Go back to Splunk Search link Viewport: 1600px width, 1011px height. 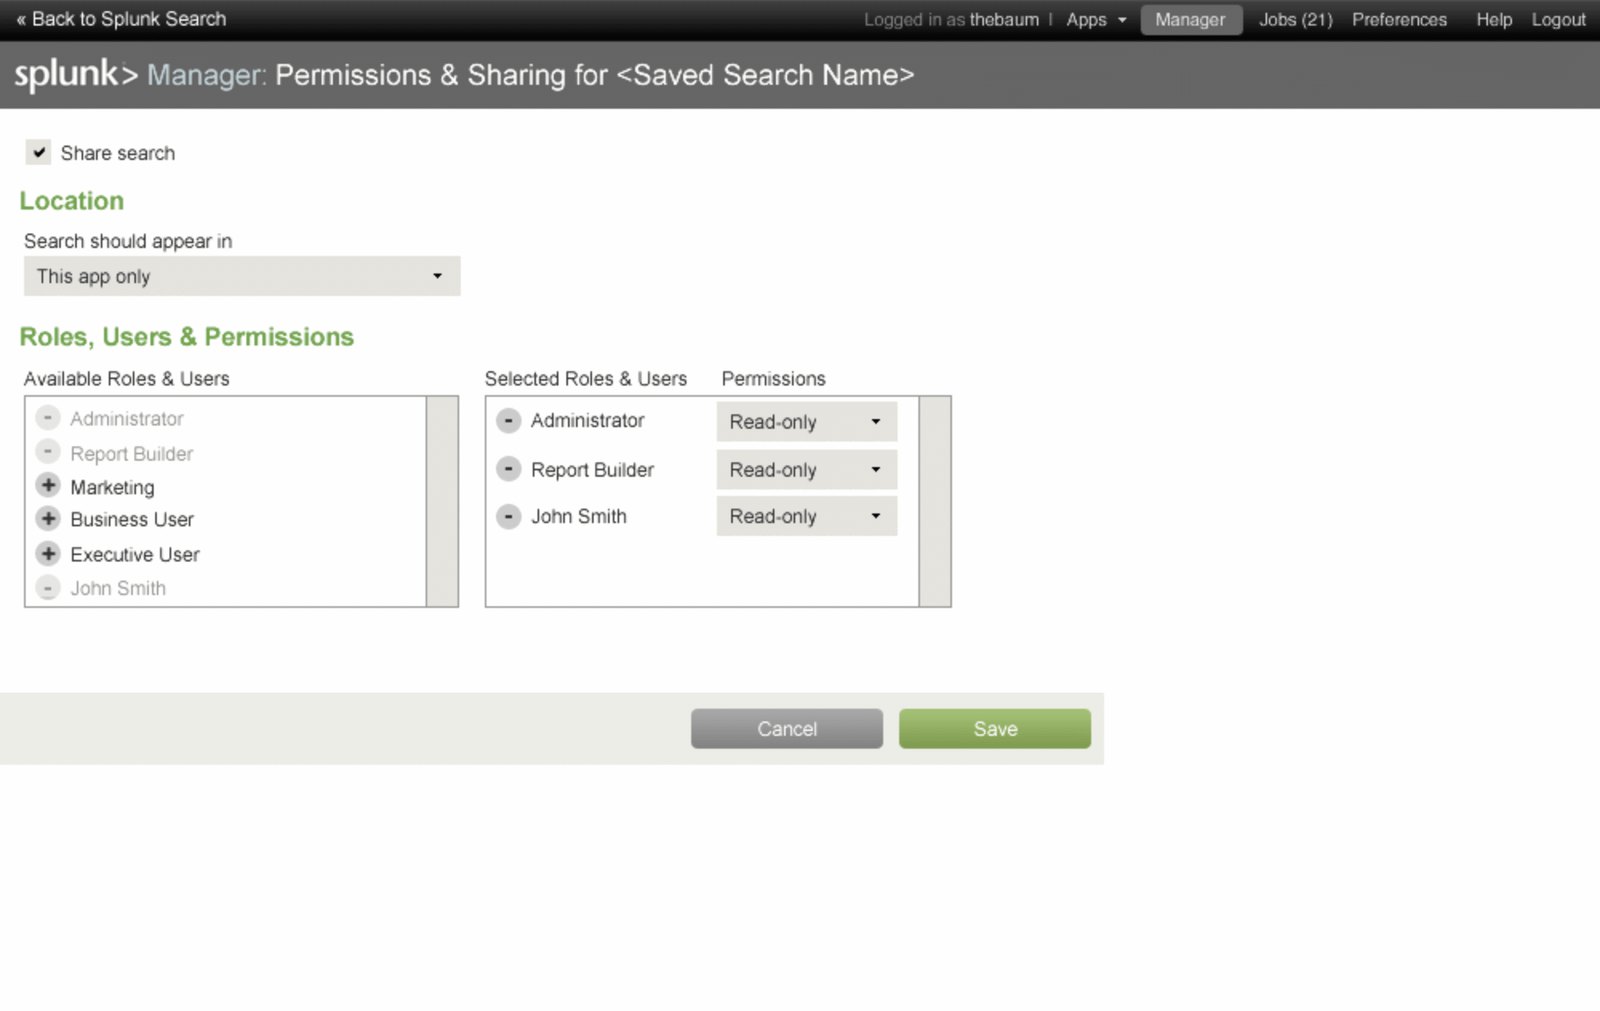121,19
